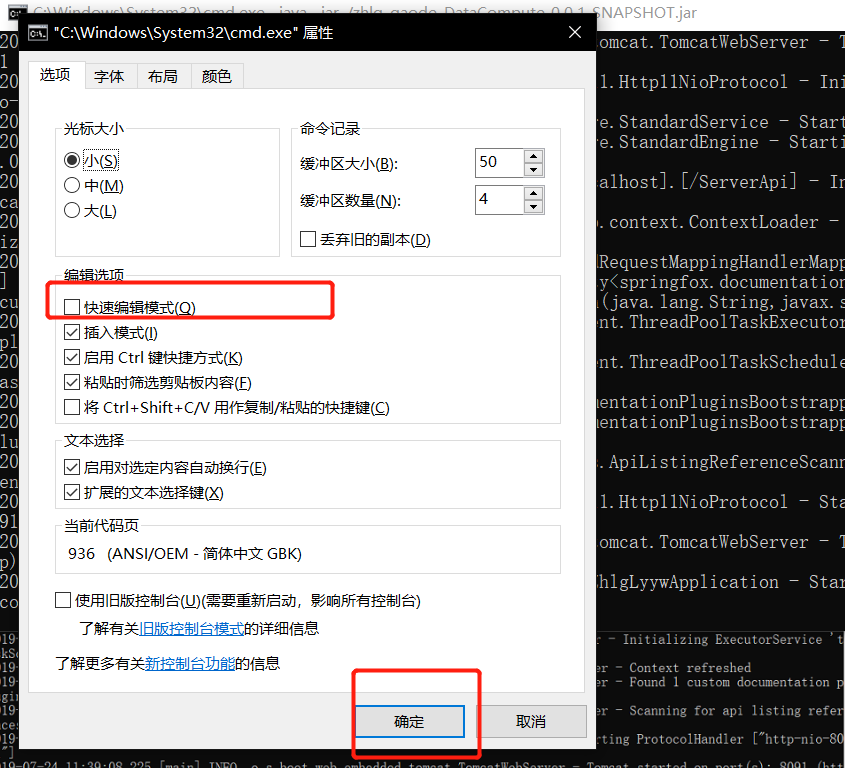The width and height of the screenshot is (845, 768).
Task: Close the cmd.exe properties dialog
Action: 575,32
